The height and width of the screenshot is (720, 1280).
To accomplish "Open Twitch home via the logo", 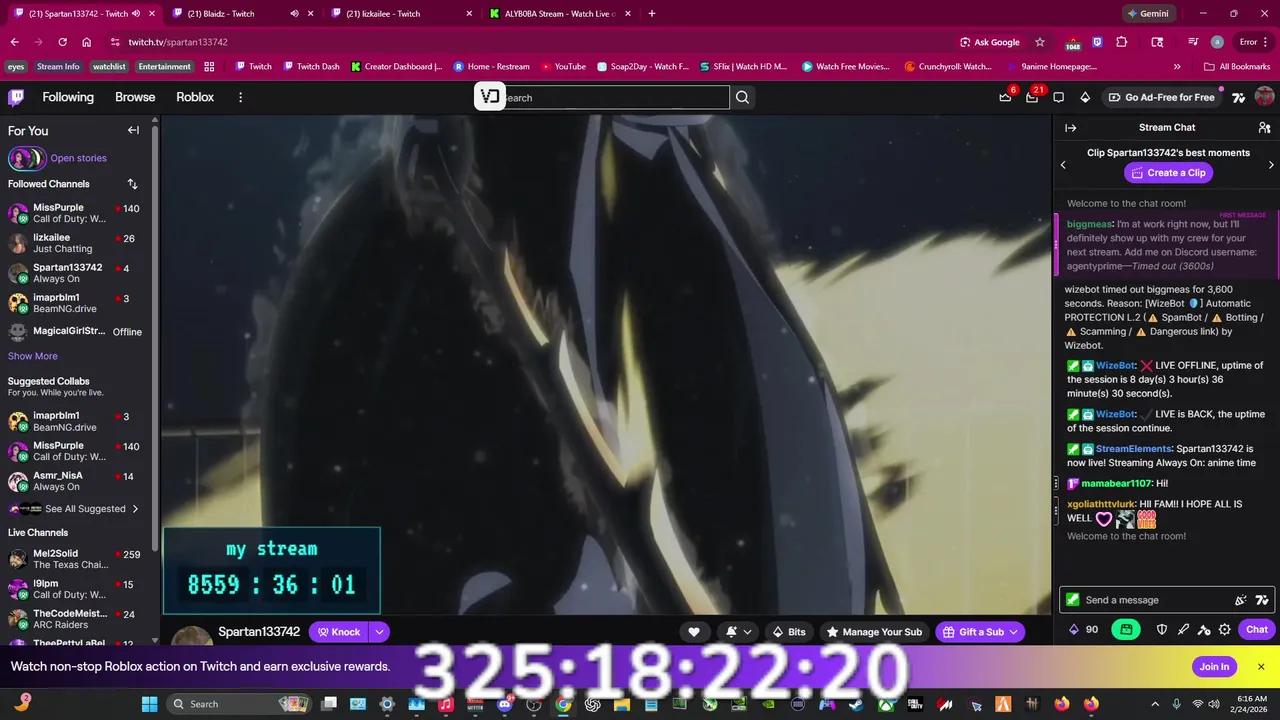I will [16, 97].
